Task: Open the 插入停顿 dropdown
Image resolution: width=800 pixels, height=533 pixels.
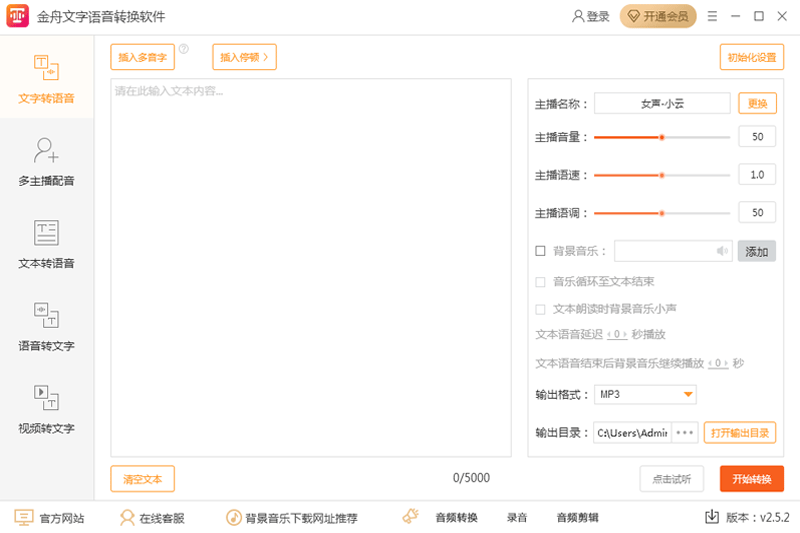Action: (x=244, y=57)
